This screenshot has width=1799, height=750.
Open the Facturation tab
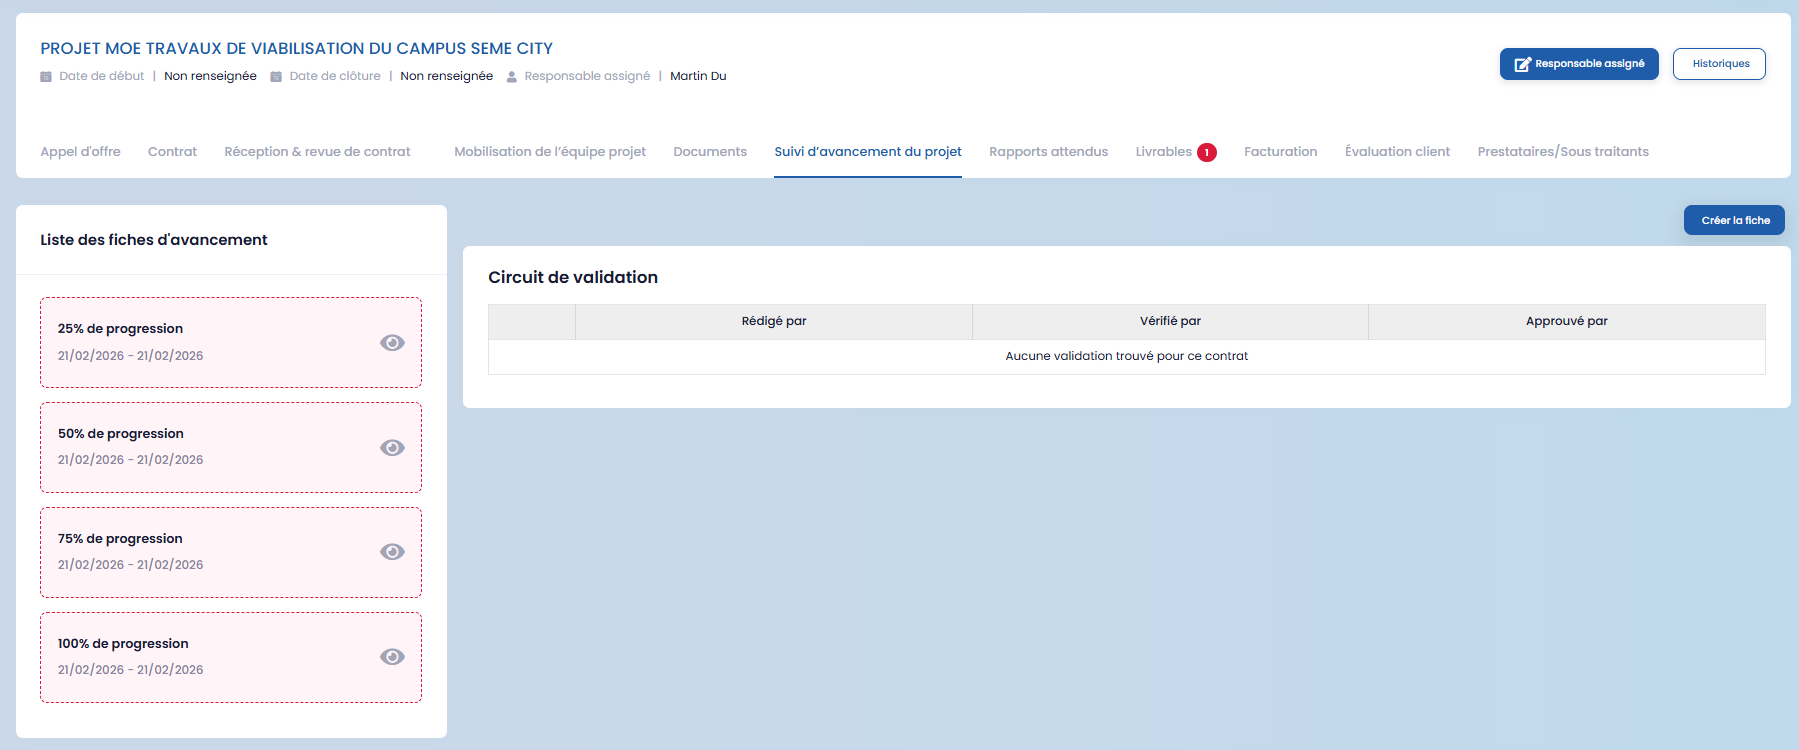(x=1280, y=152)
